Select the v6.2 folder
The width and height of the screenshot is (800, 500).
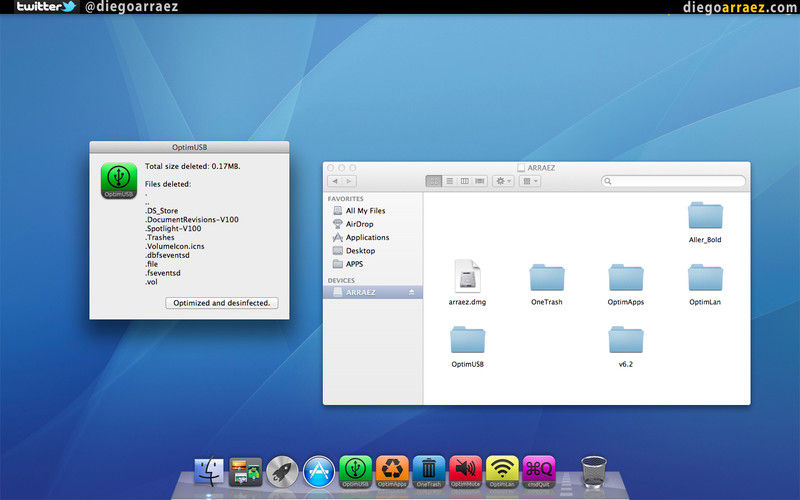click(x=626, y=347)
